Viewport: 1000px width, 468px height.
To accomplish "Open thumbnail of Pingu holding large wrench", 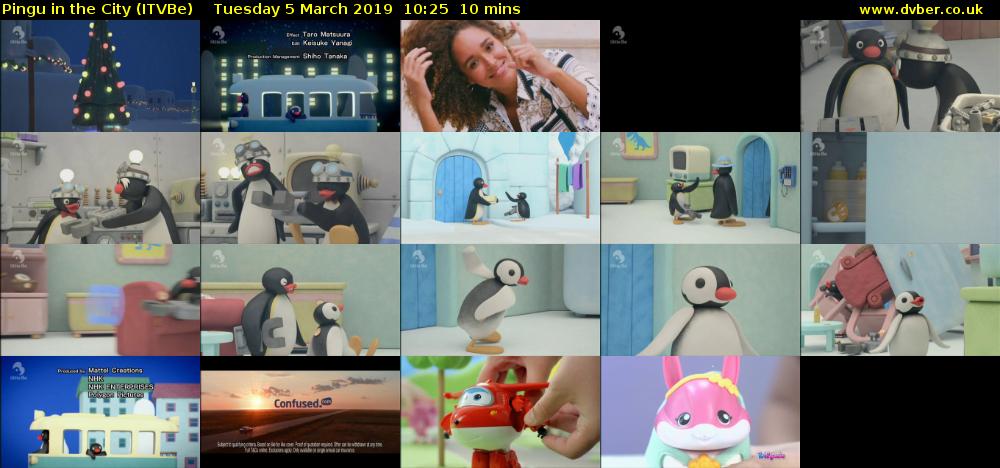I will coord(300,300).
